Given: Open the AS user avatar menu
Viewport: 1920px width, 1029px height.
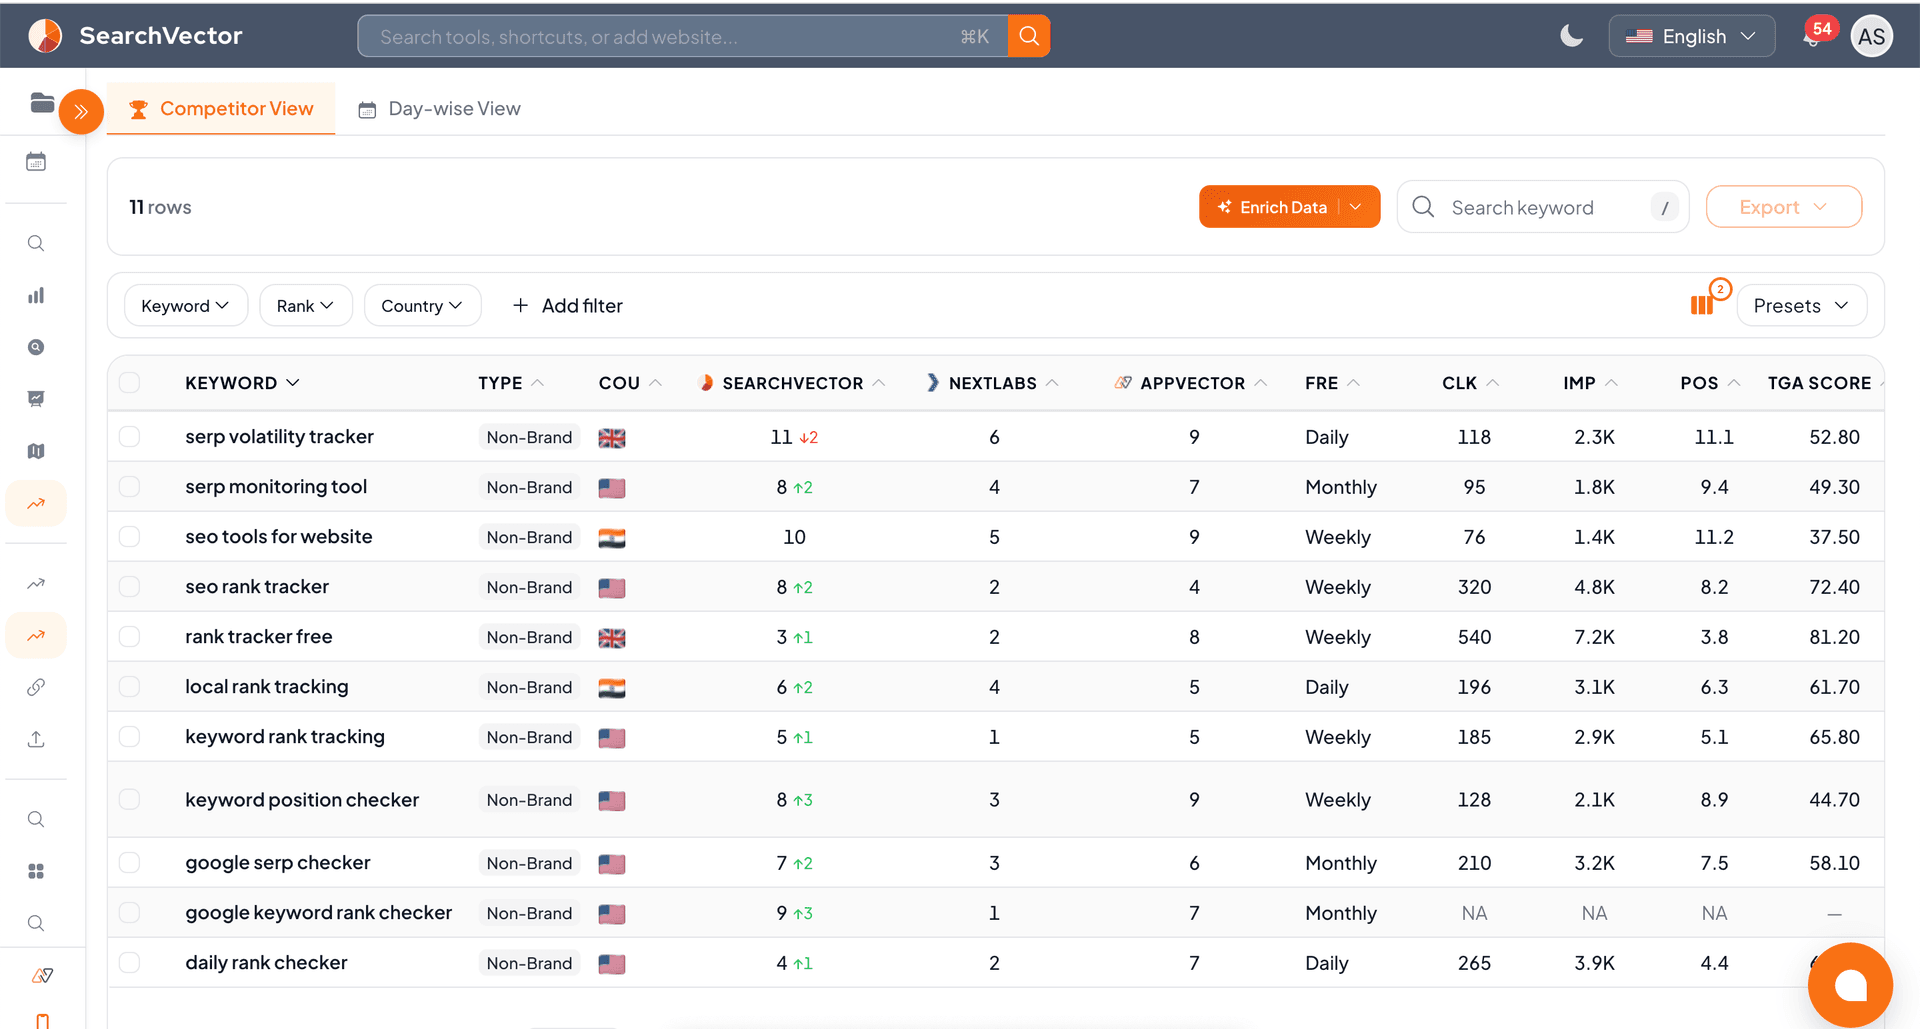Looking at the screenshot, I should pyautogui.click(x=1871, y=36).
